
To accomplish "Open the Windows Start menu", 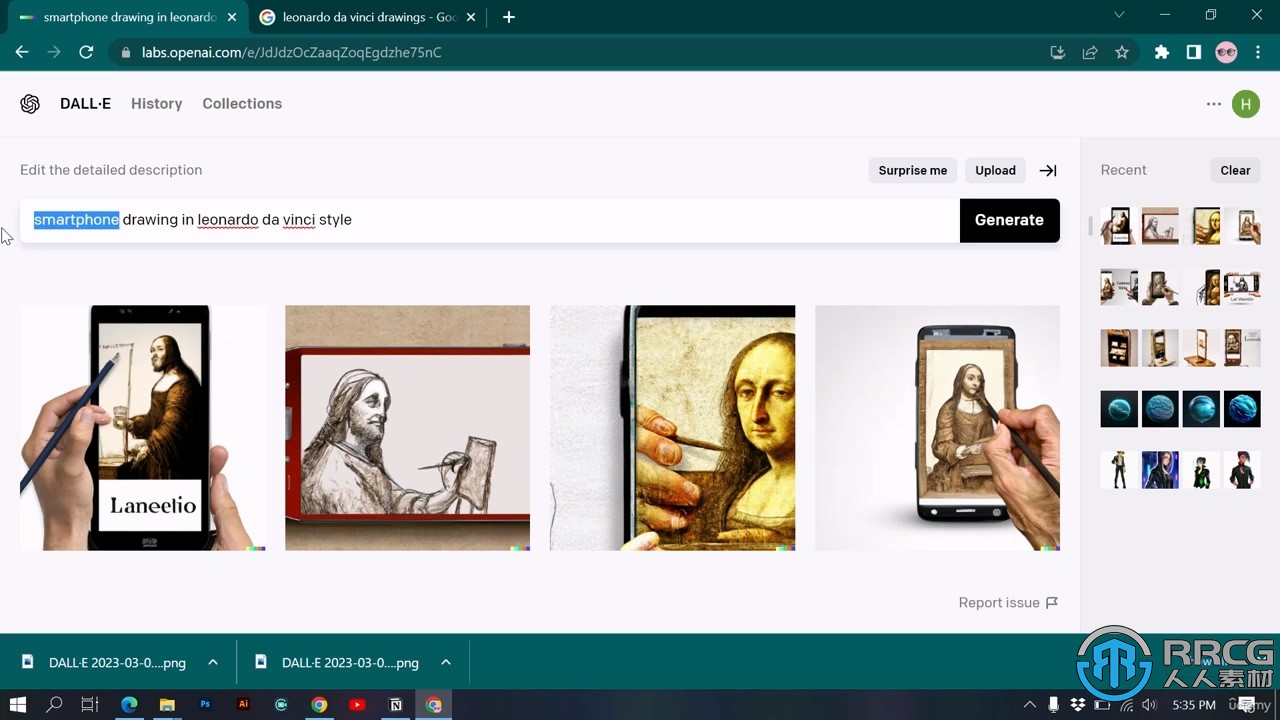I will 18,705.
